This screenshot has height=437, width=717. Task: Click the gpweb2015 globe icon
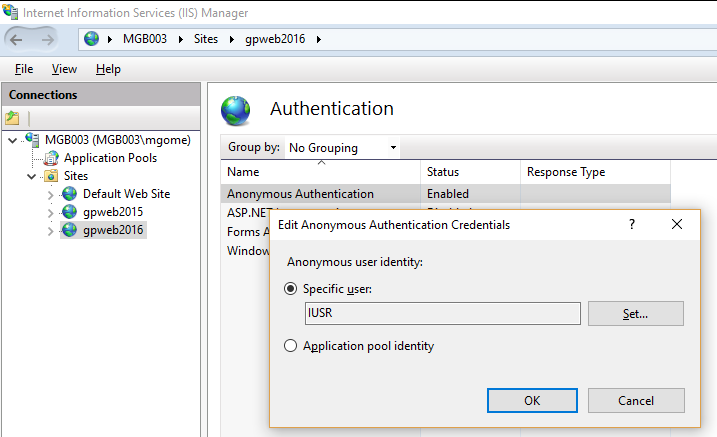click(x=70, y=212)
